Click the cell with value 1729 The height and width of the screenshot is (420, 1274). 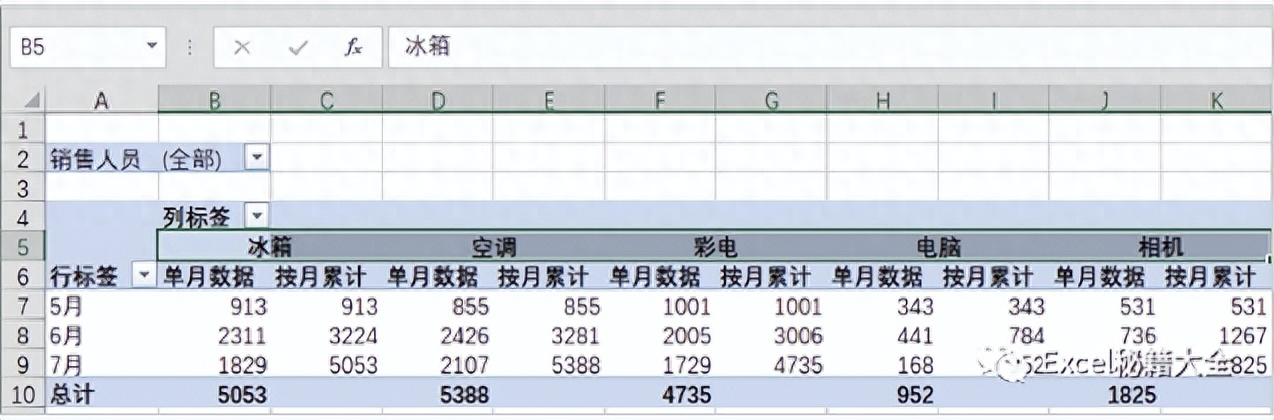click(x=659, y=365)
